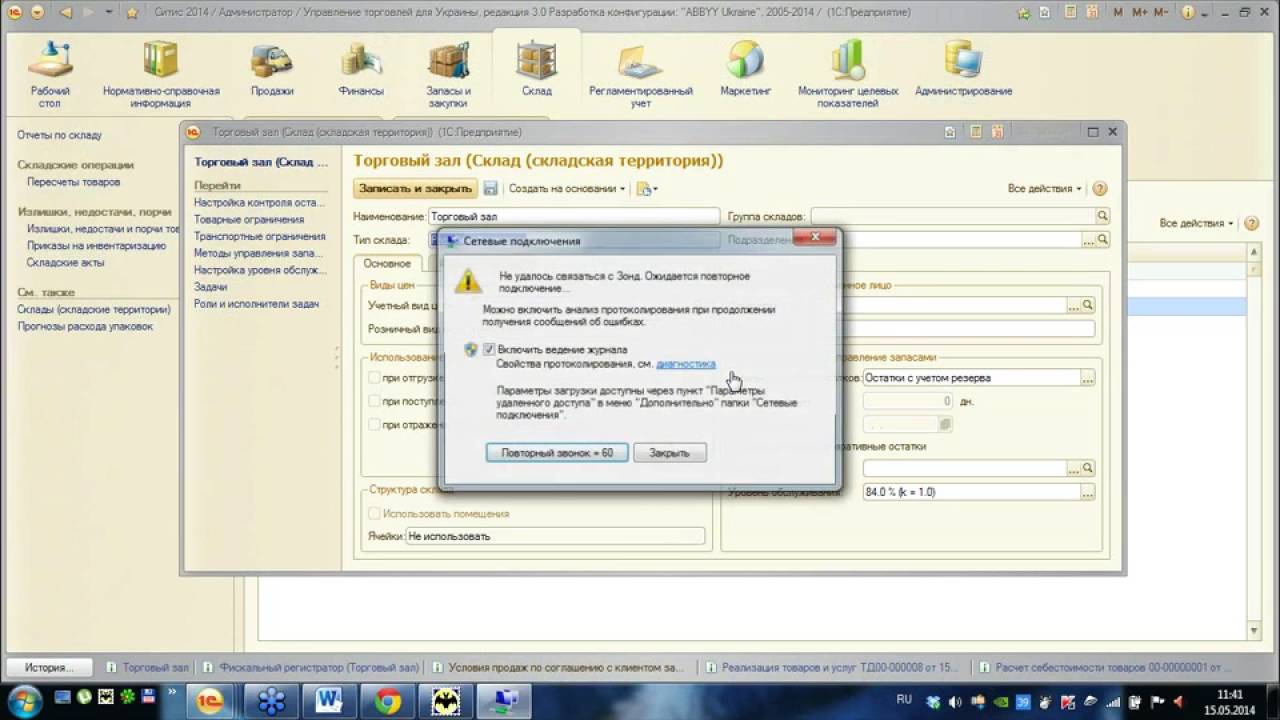This screenshot has width=1280, height=720.
Task: Click the help icon in Торговый зал form
Action: (x=1100, y=188)
